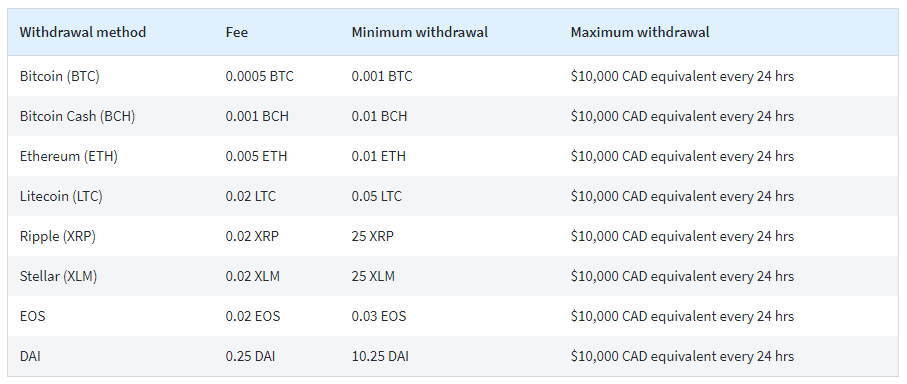
Task: Select the EOS row label
Action: [x=32, y=316]
